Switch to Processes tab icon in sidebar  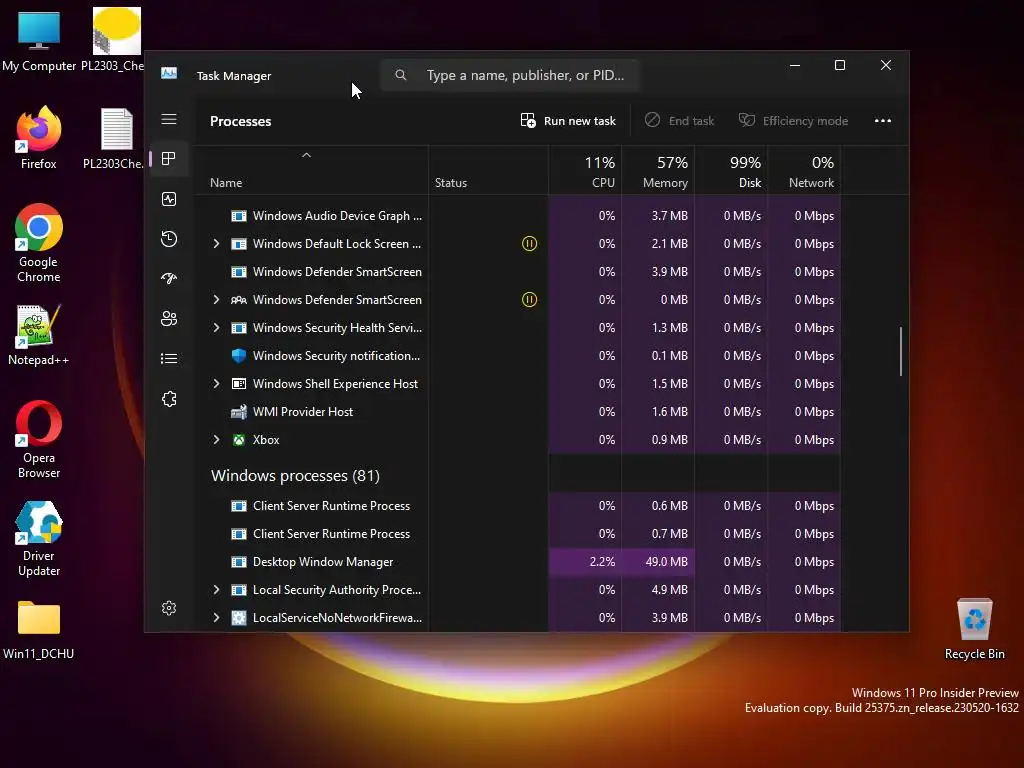click(169, 159)
